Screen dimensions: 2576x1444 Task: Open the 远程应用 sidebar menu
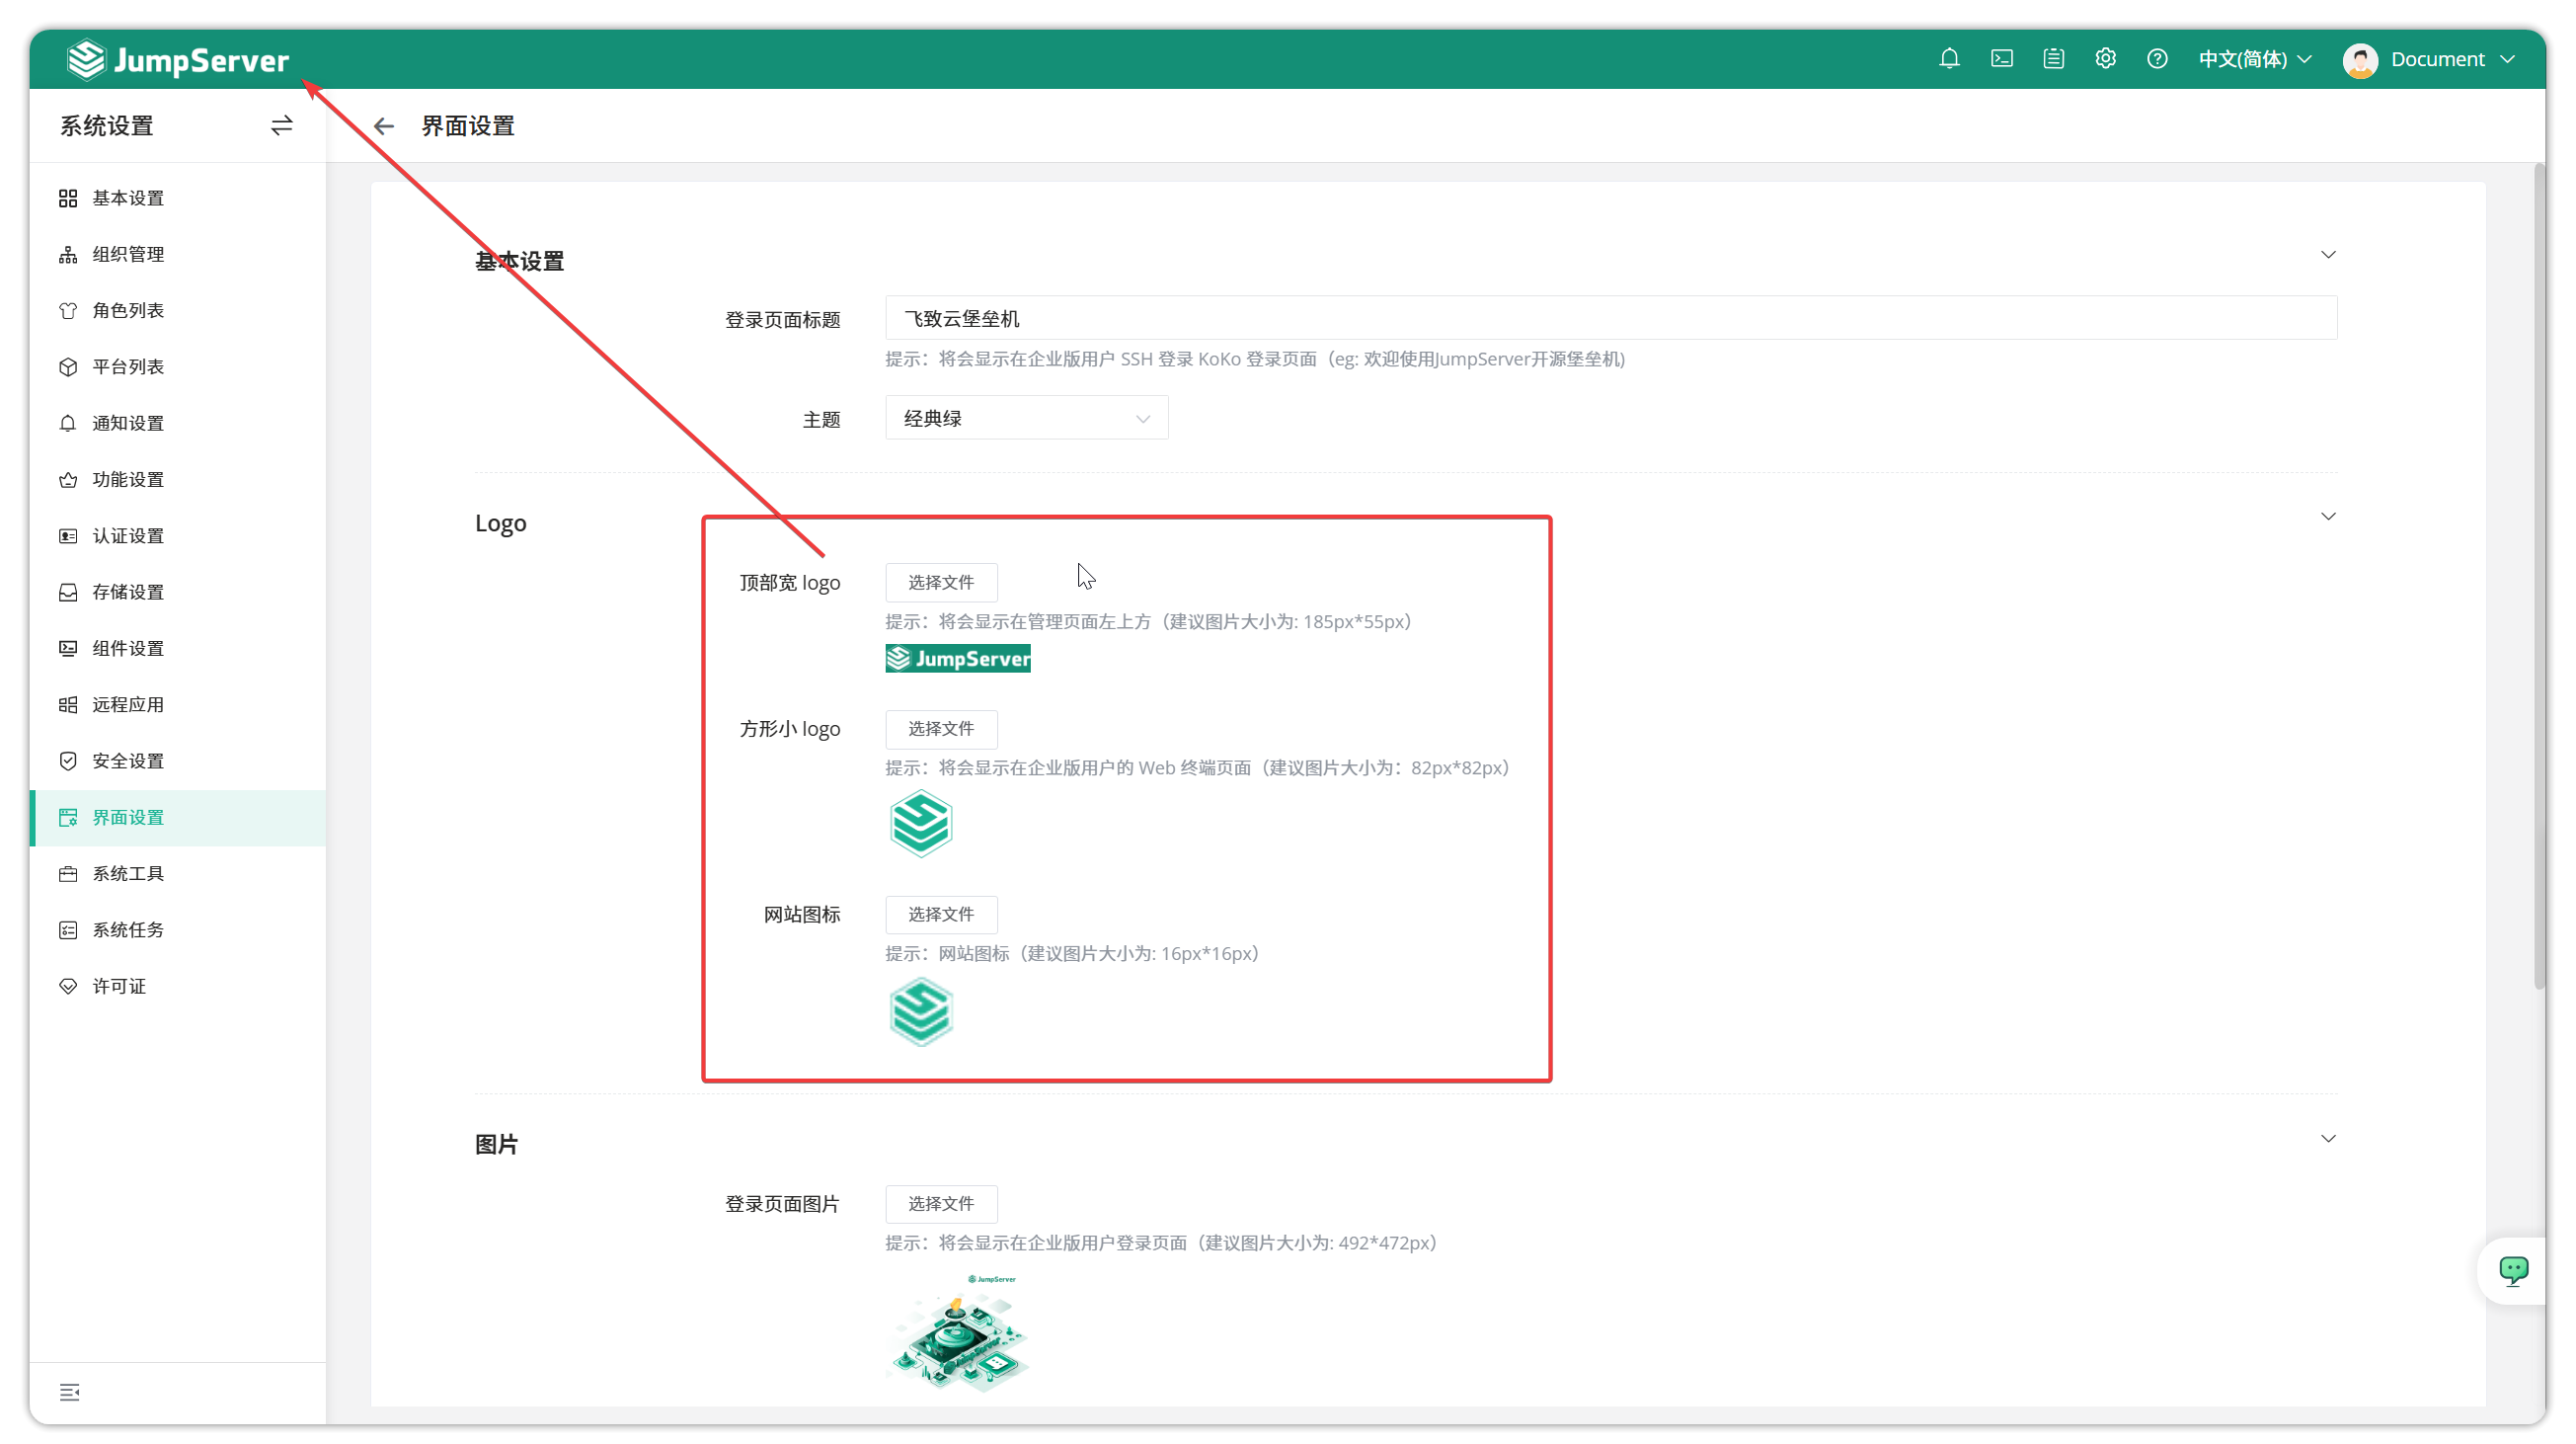coord(178,705)
